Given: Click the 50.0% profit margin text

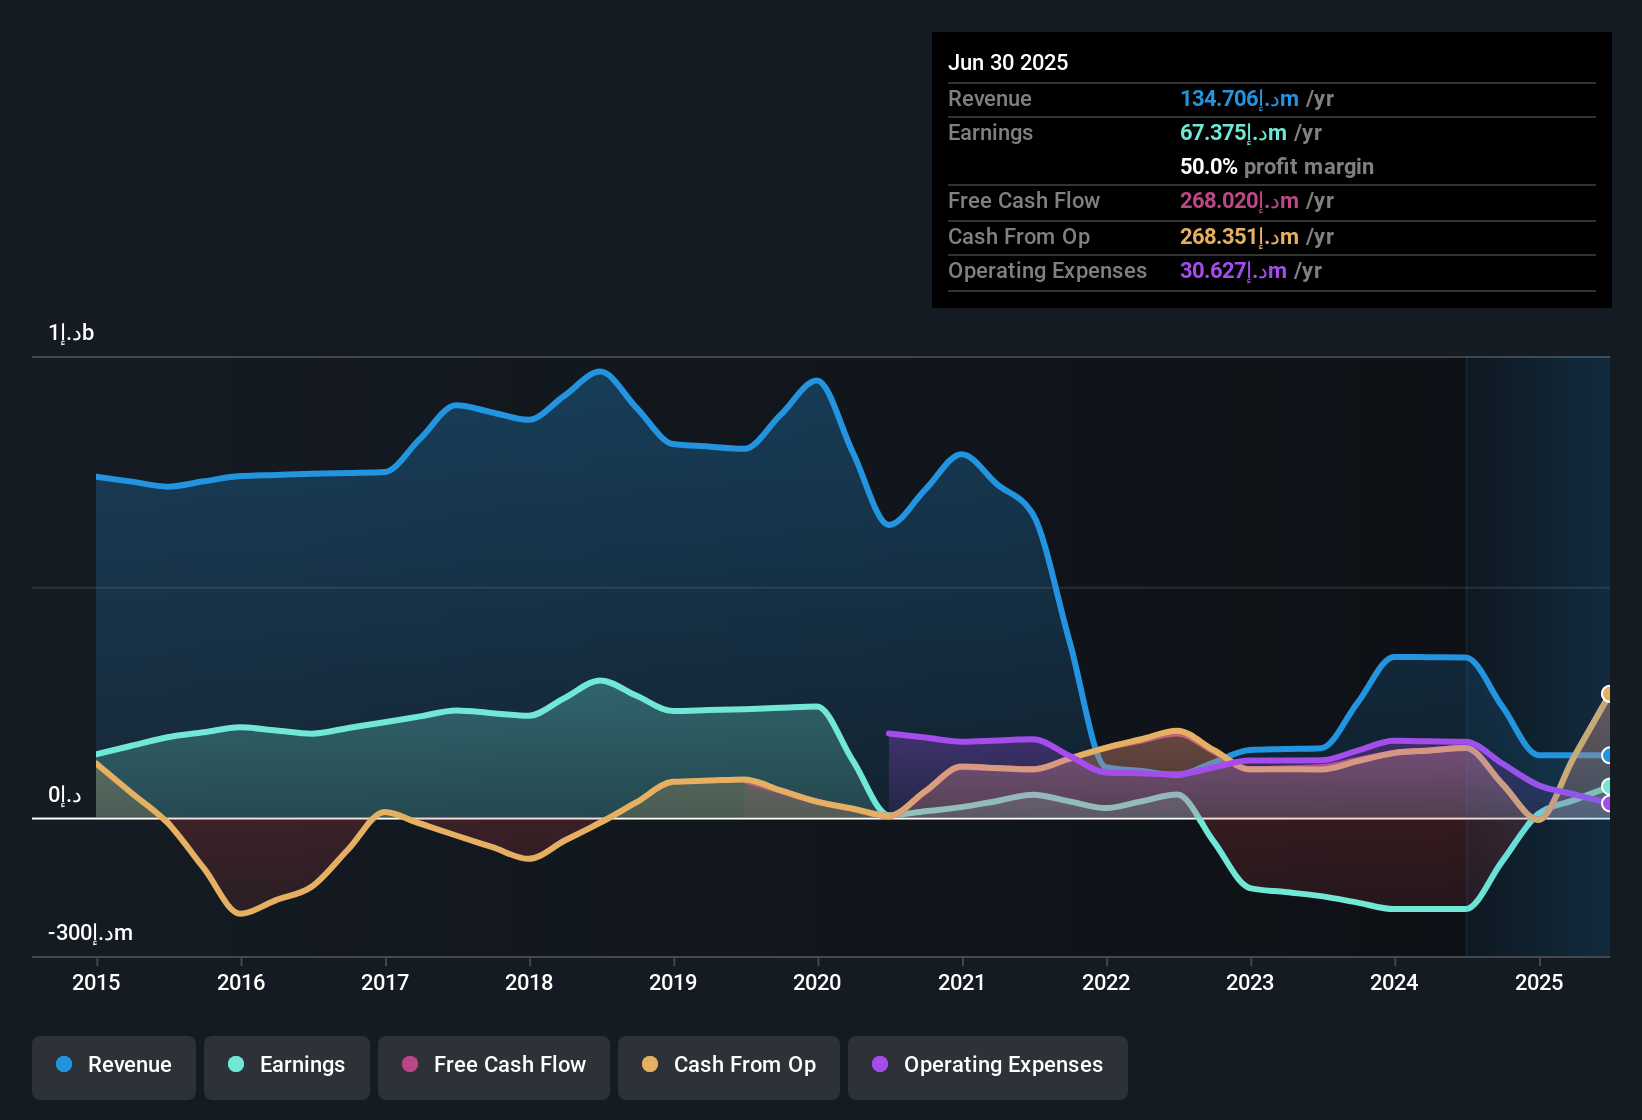Looking at the screenshot, I should [x=1276, y=167].
